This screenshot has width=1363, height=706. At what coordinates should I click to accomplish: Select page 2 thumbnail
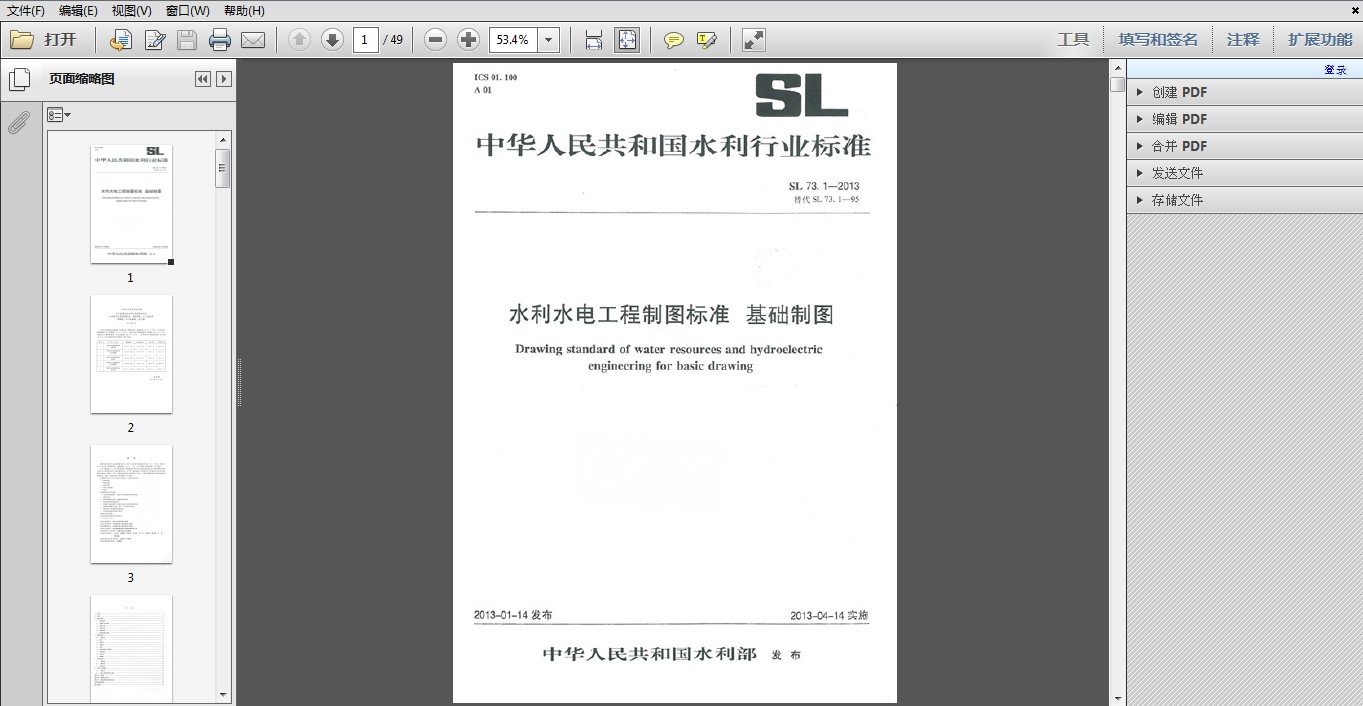tap(131, 354)
